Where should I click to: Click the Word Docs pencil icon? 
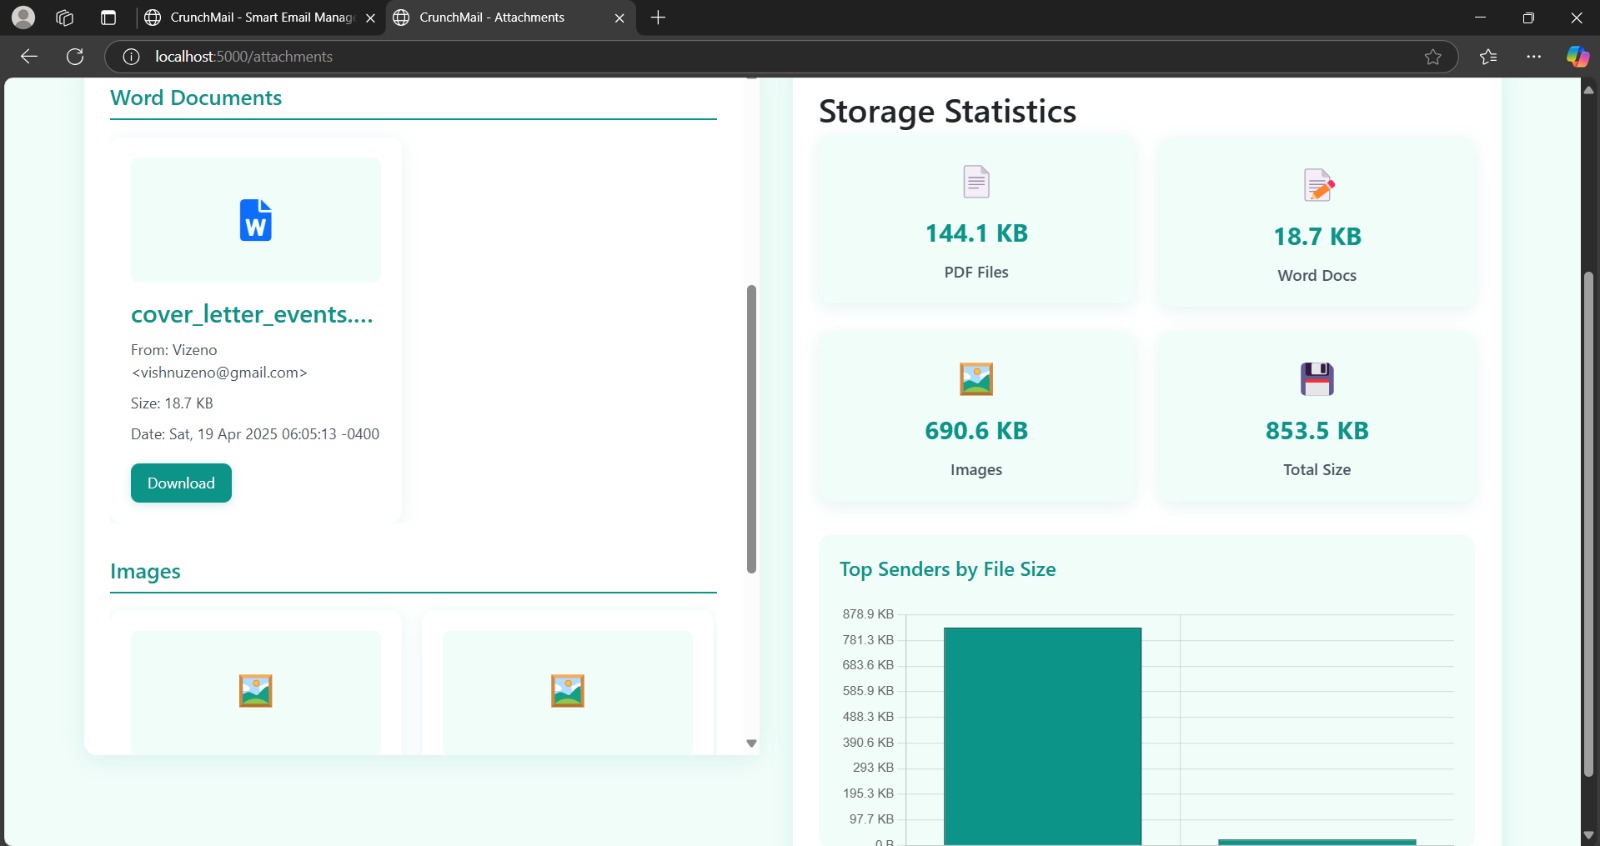pyautogui.click(x=1318, y=185)
